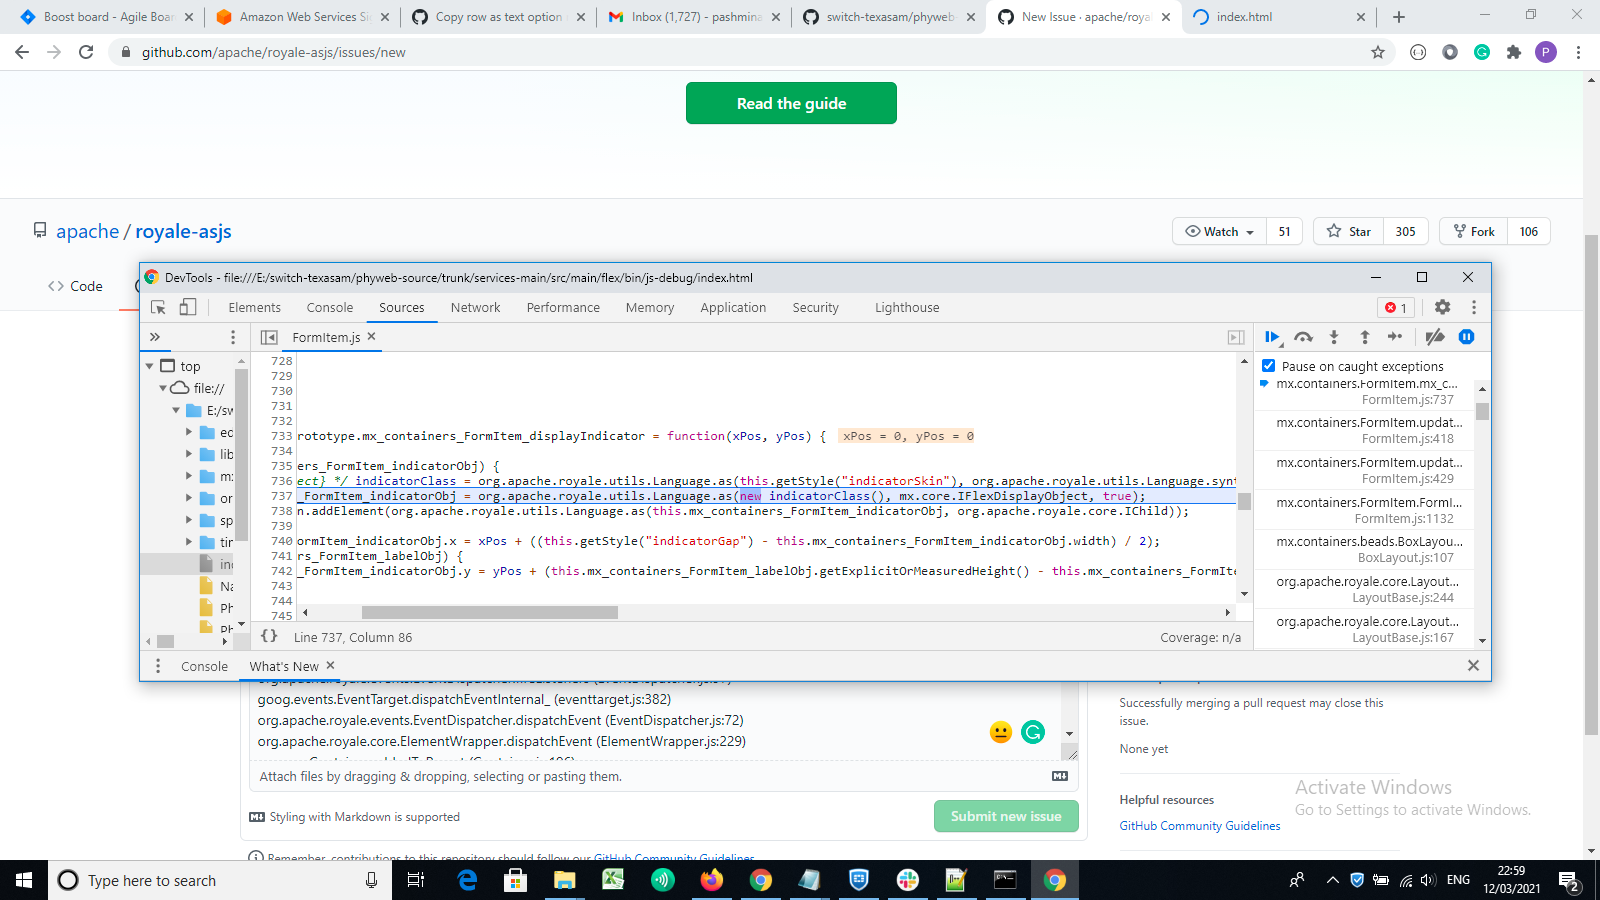Select call stack frame LayoutBase.js:244
Screen dimensions: 1600x900
pos(1364,590)
